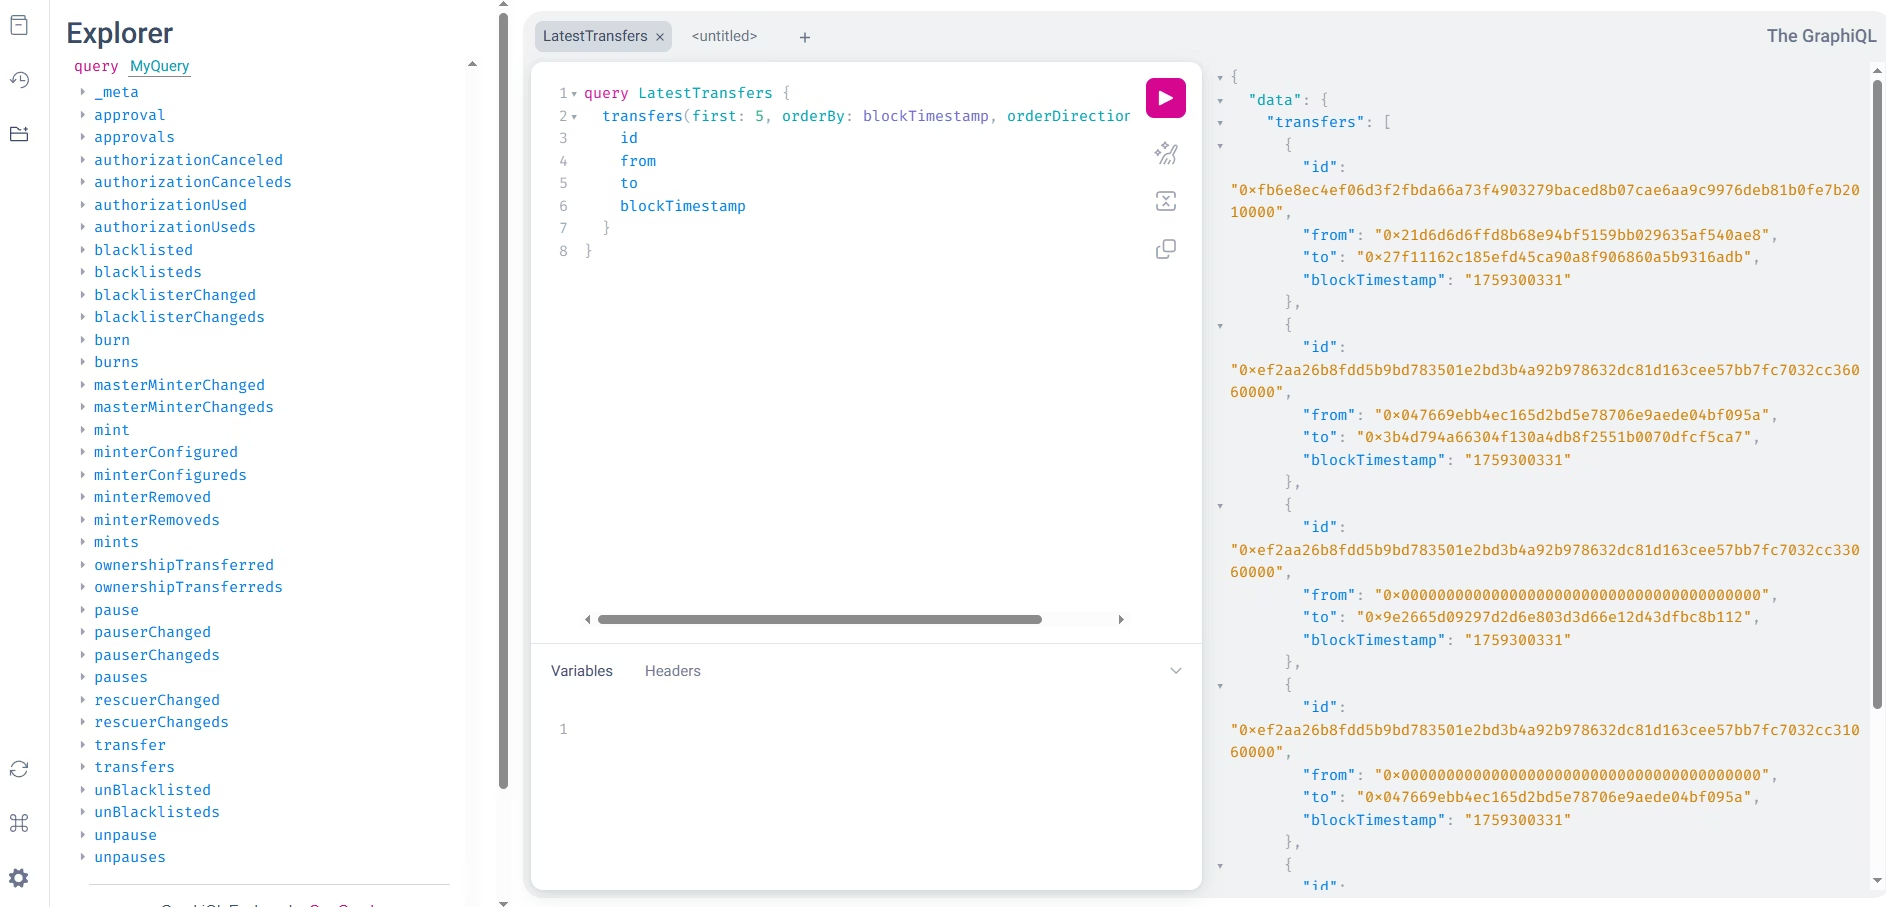Collapse the Variables panel with its chevron
Viewport: 1886px width, 907px height.
(x=1175, y=671)
